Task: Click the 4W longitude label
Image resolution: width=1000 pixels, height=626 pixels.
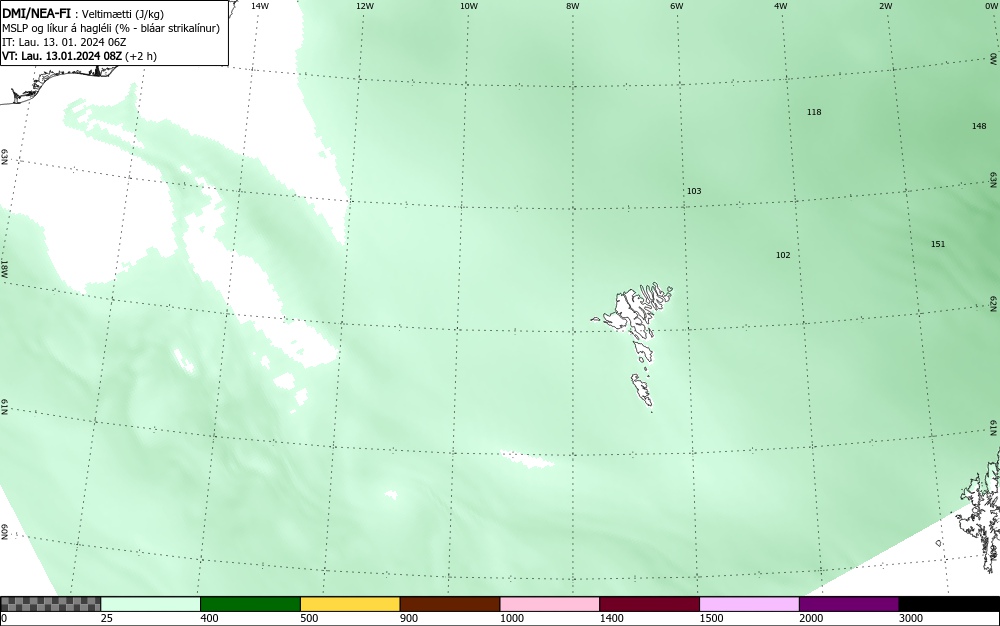Action: pyautogui.click(x=781, y=6)
